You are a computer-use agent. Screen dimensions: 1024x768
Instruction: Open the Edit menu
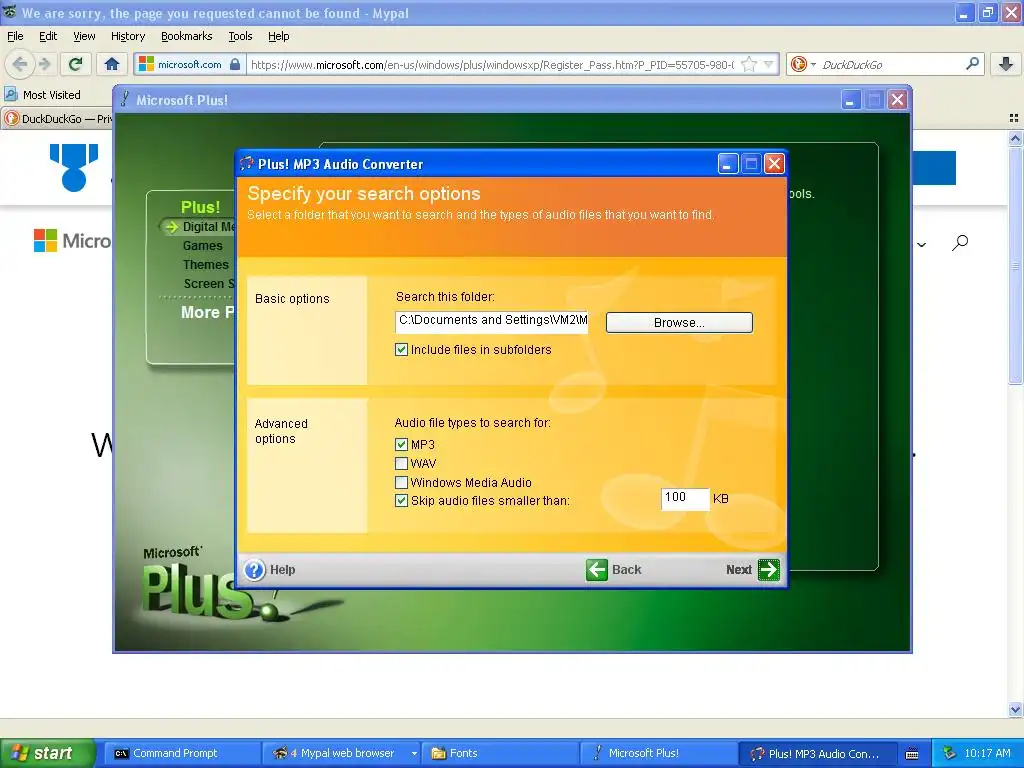[x=48, y=36]
